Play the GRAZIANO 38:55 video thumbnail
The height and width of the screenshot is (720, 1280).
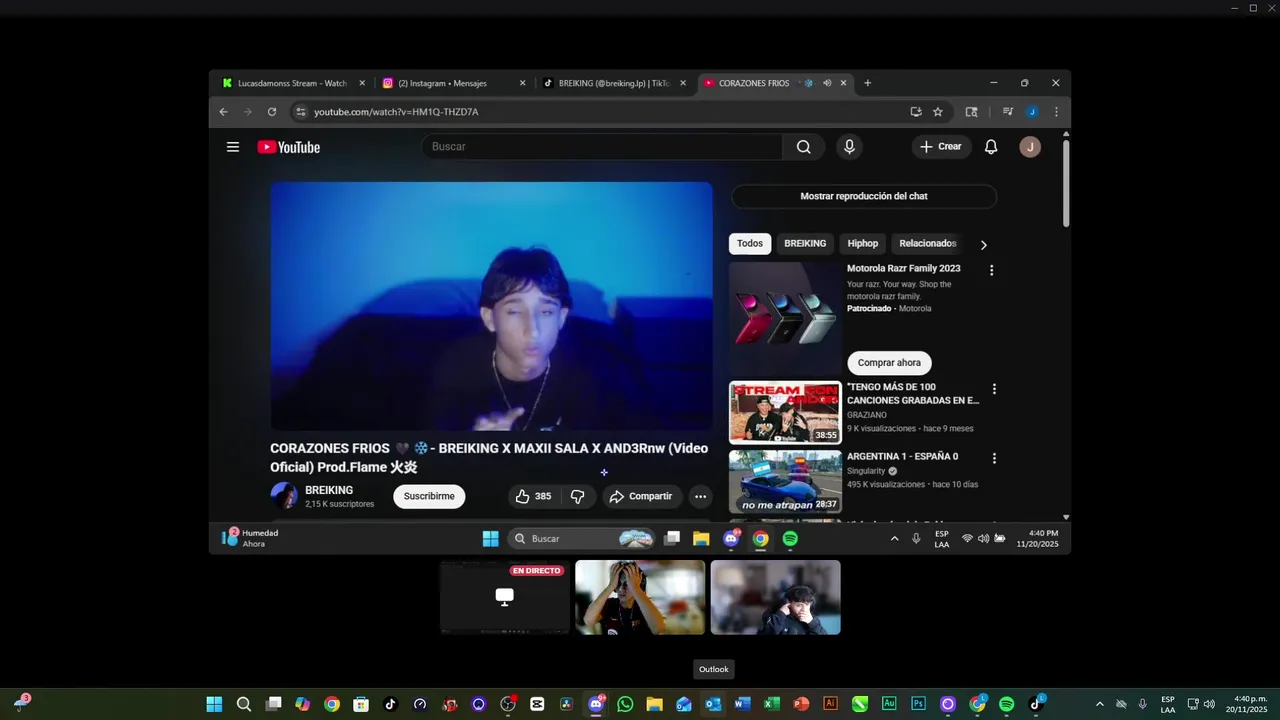pos(785,412)
